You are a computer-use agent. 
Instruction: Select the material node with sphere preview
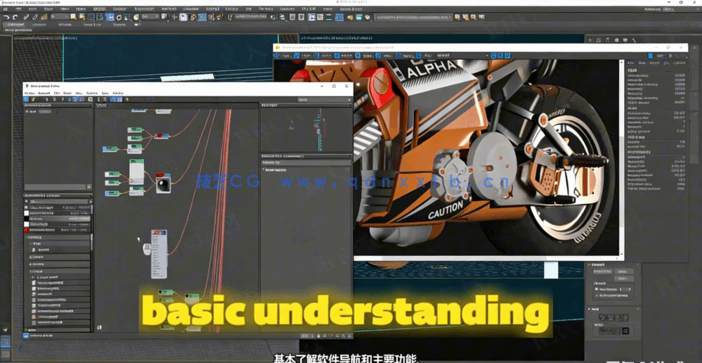[x=163, y=184]
